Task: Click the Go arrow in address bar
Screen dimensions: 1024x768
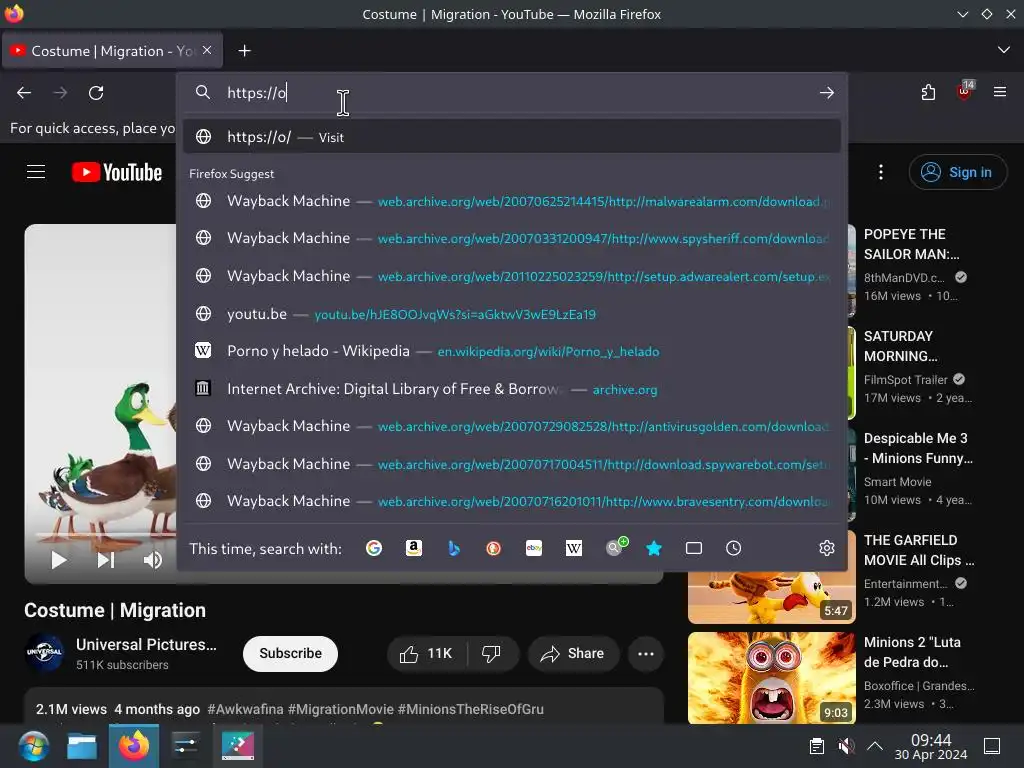Action: (827, 93)
